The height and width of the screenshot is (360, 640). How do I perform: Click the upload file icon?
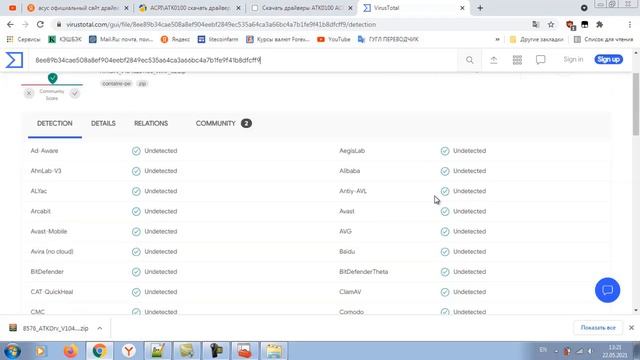point(493,60)
